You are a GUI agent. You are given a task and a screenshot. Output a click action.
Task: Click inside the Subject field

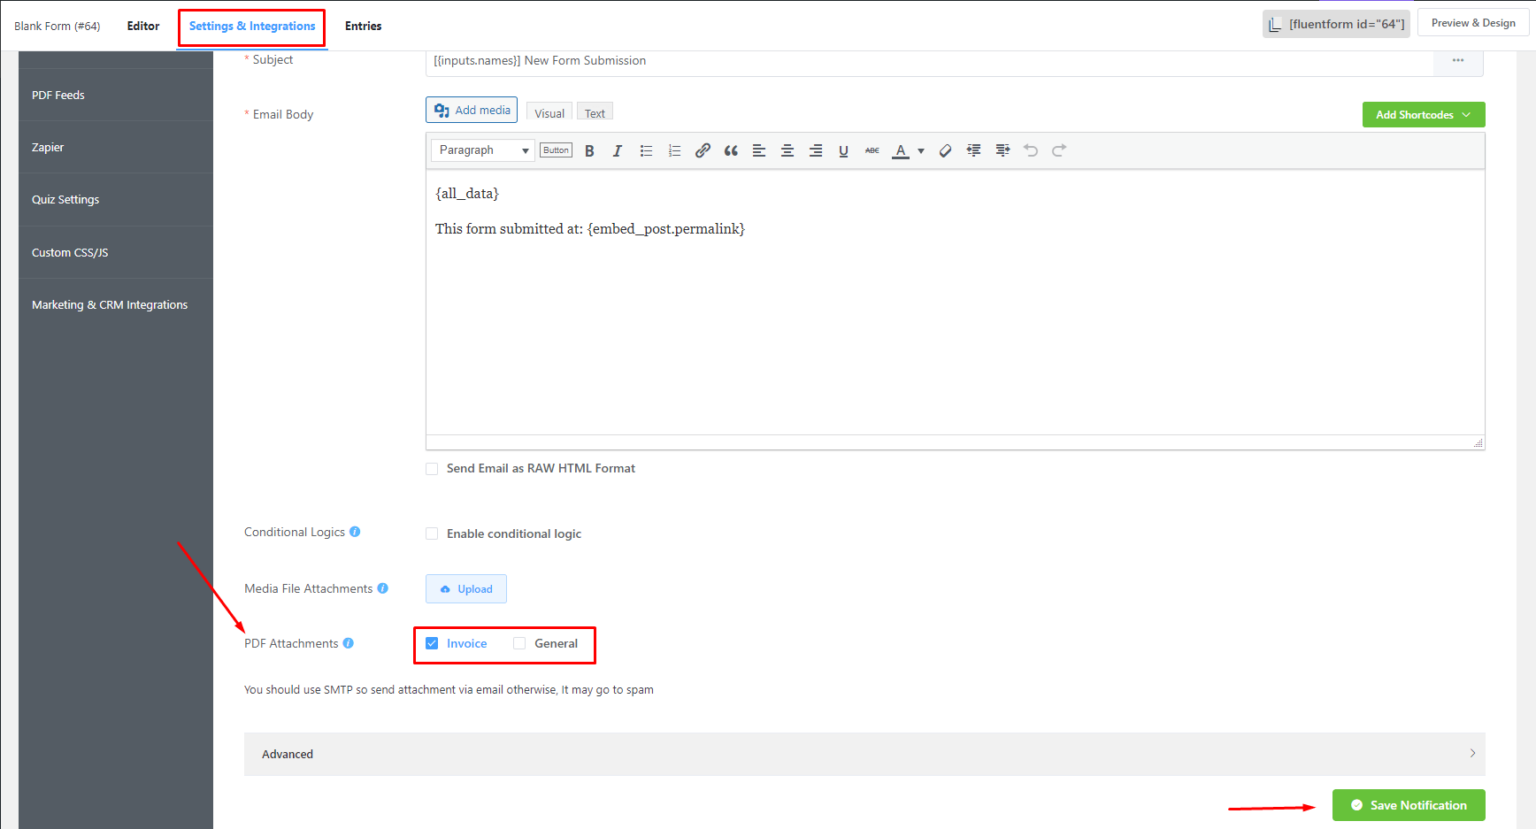[800, 60]
